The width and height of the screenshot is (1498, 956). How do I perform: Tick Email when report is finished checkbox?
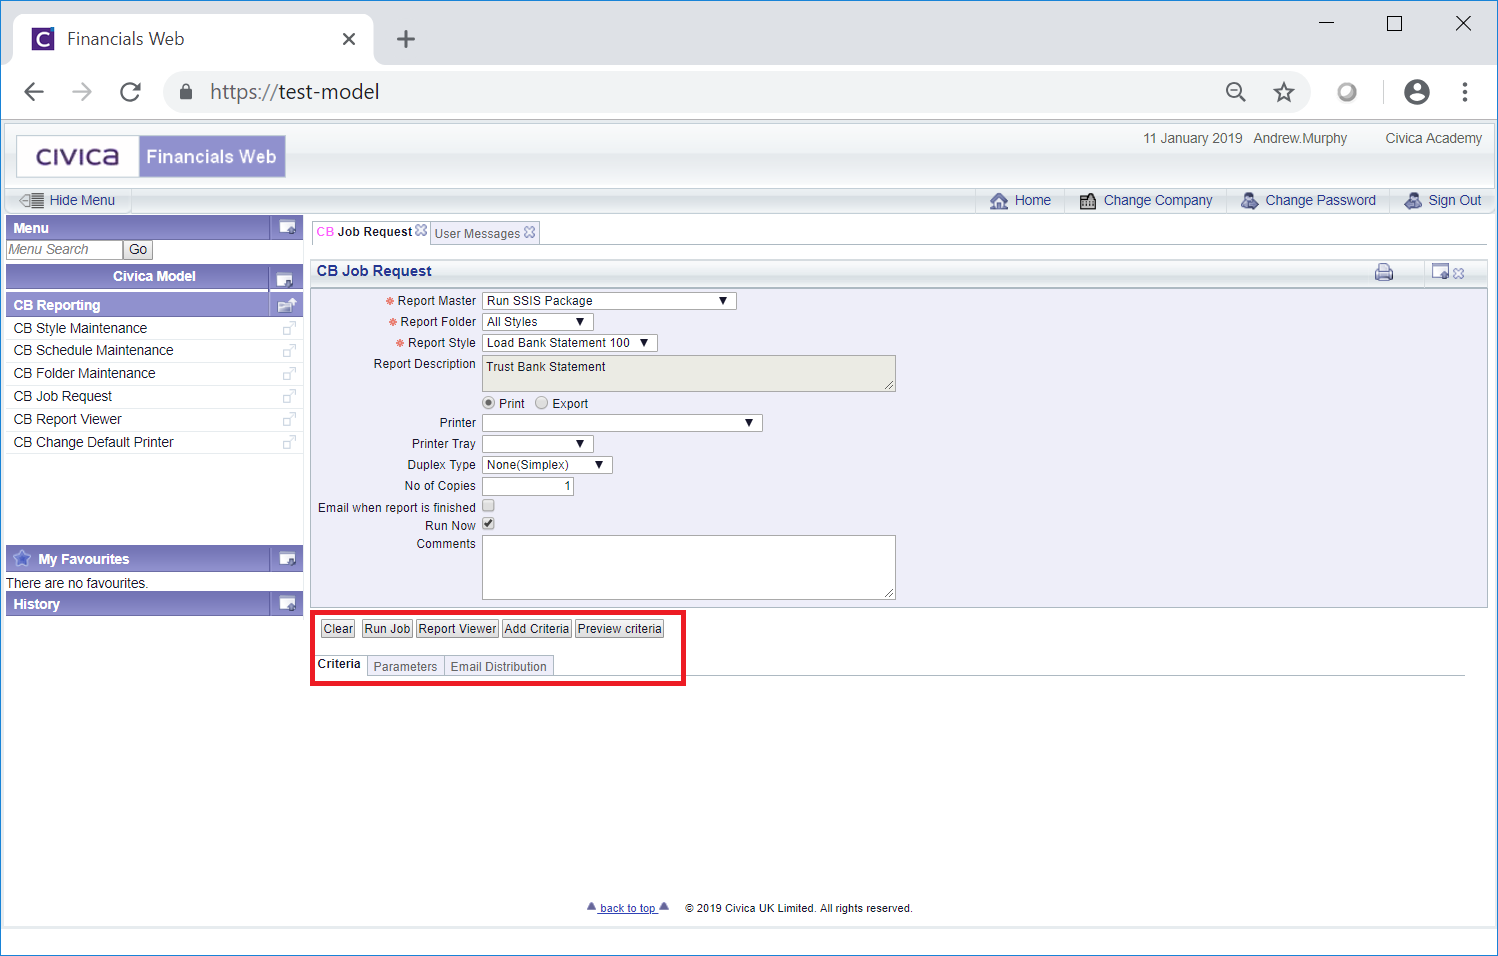pos(488,506)
